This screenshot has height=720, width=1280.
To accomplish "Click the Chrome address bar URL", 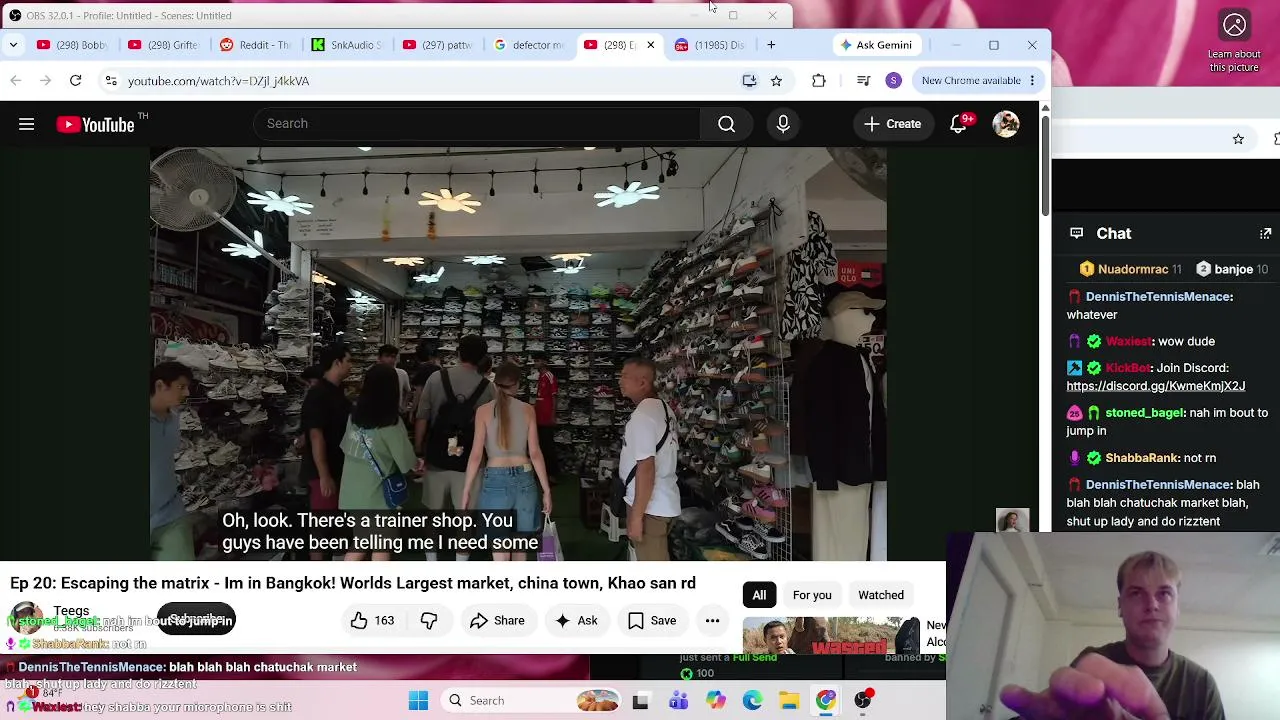I will pyautogui.click(x=218, y=80).
